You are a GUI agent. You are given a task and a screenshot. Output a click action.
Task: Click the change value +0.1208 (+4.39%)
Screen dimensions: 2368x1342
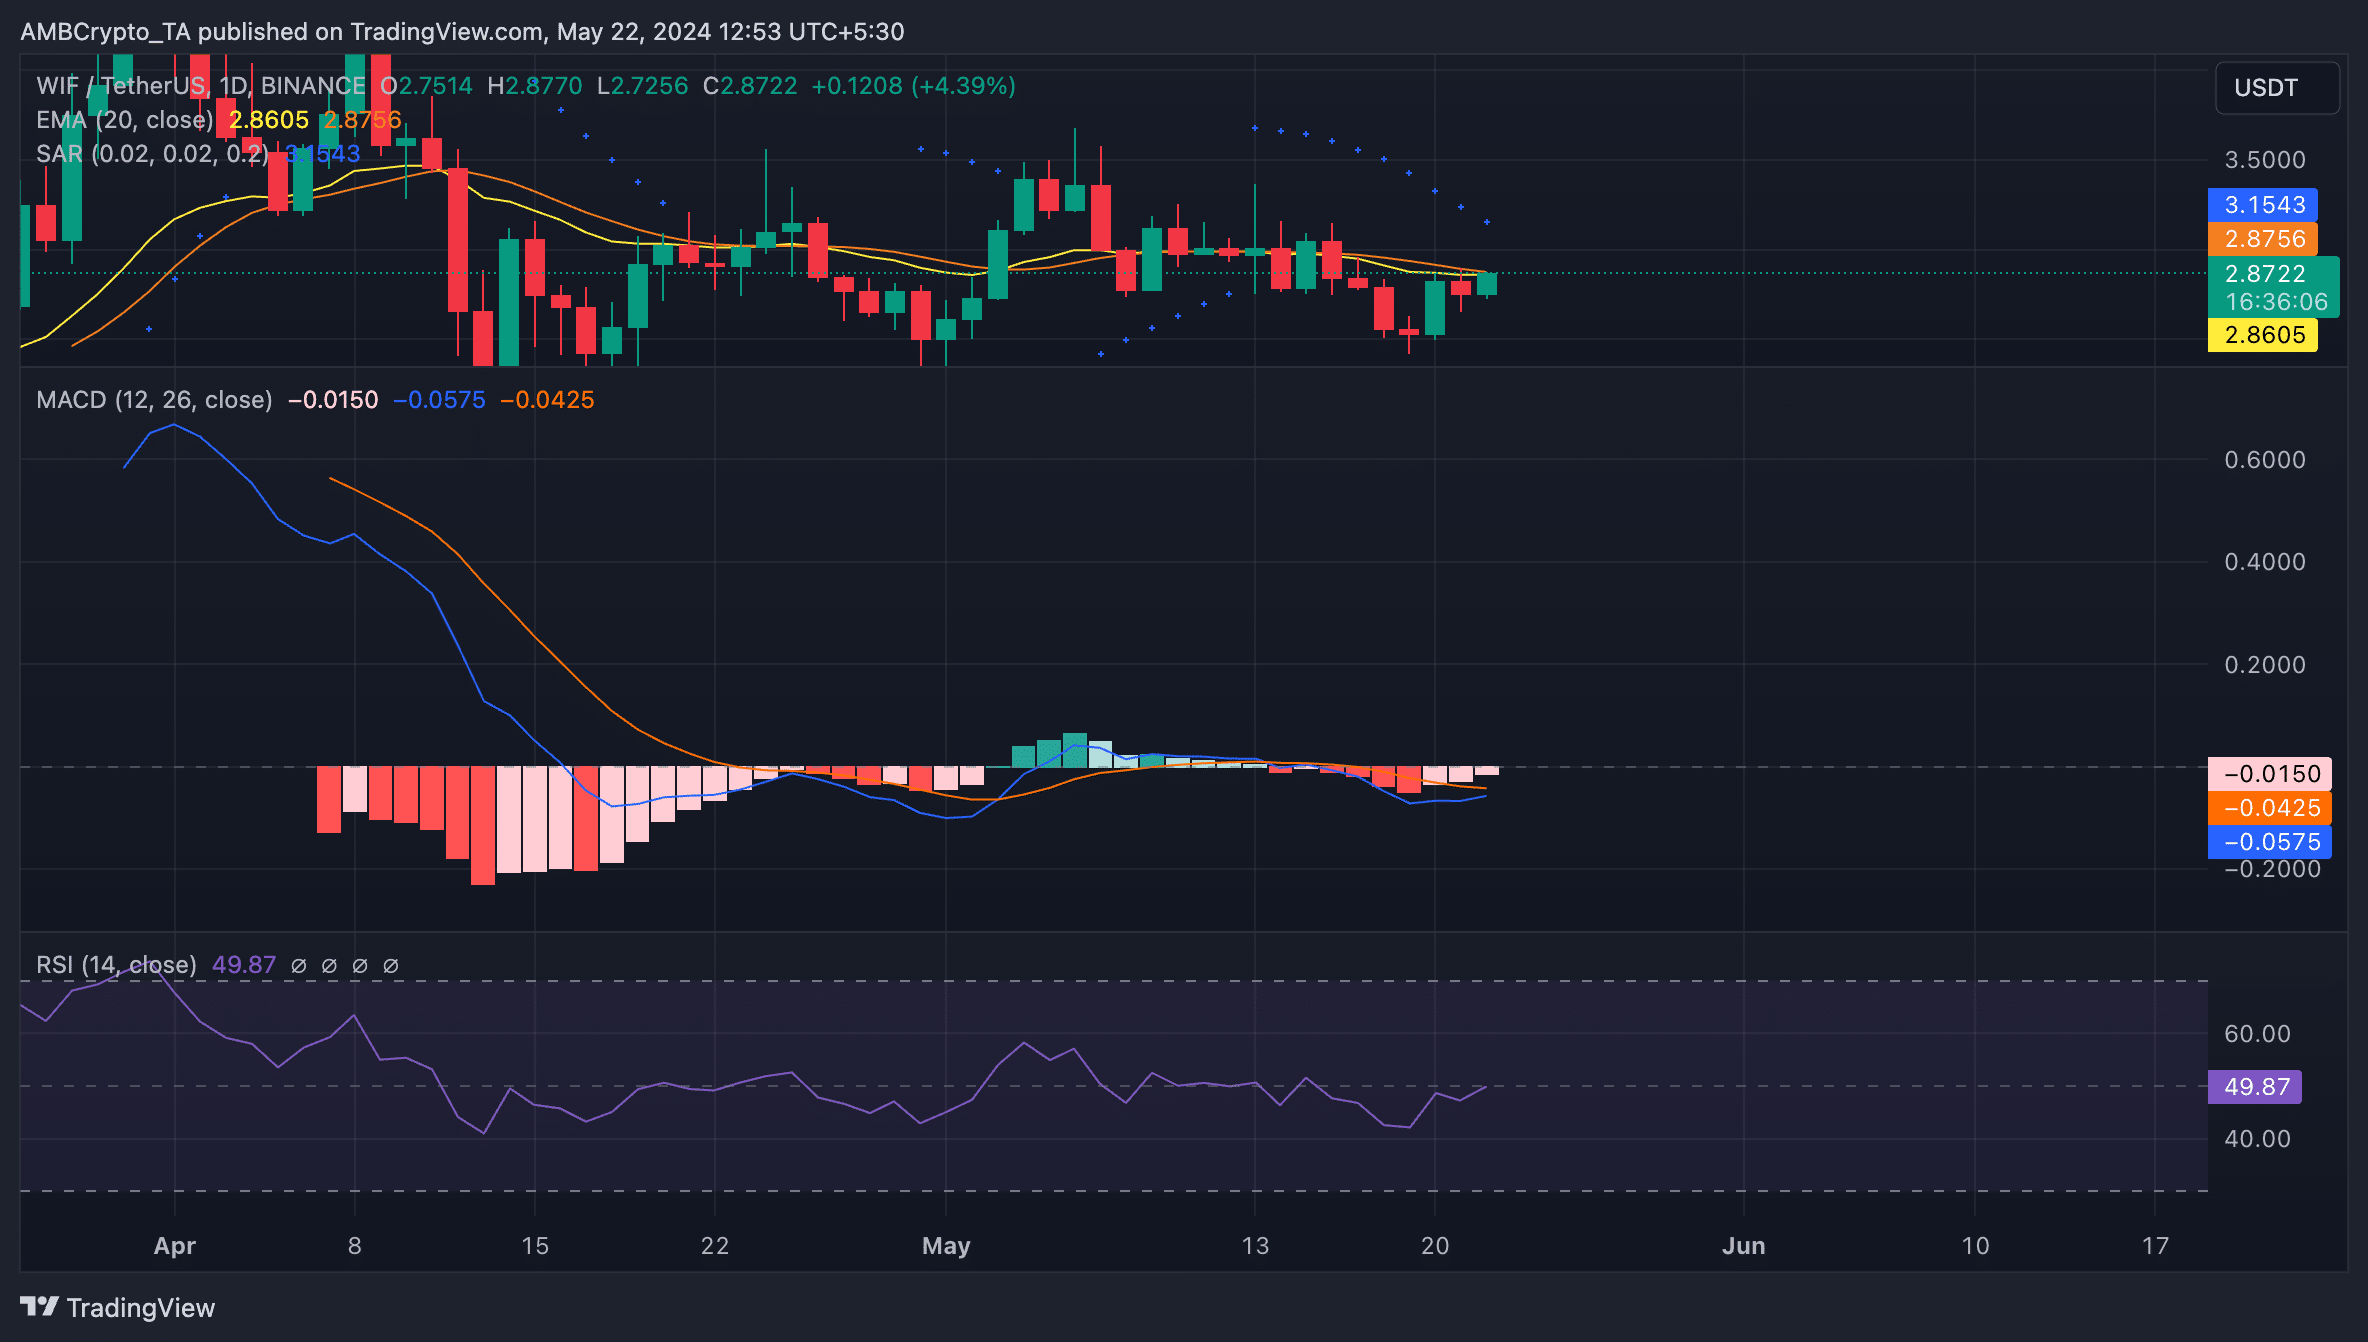pos(913,86)
